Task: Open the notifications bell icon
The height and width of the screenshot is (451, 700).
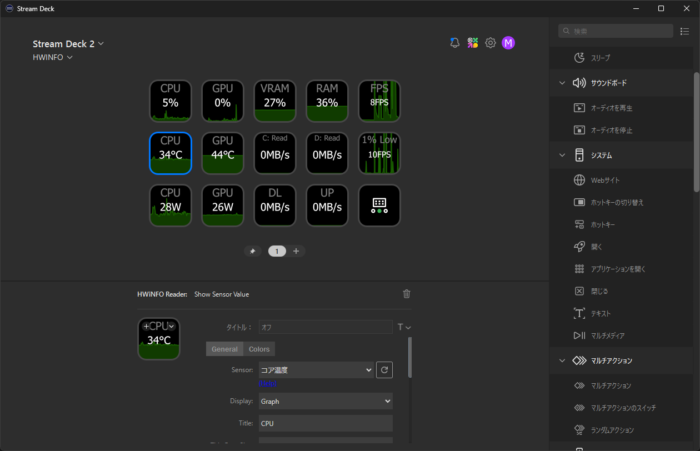Action: click(x=454, y=43)
